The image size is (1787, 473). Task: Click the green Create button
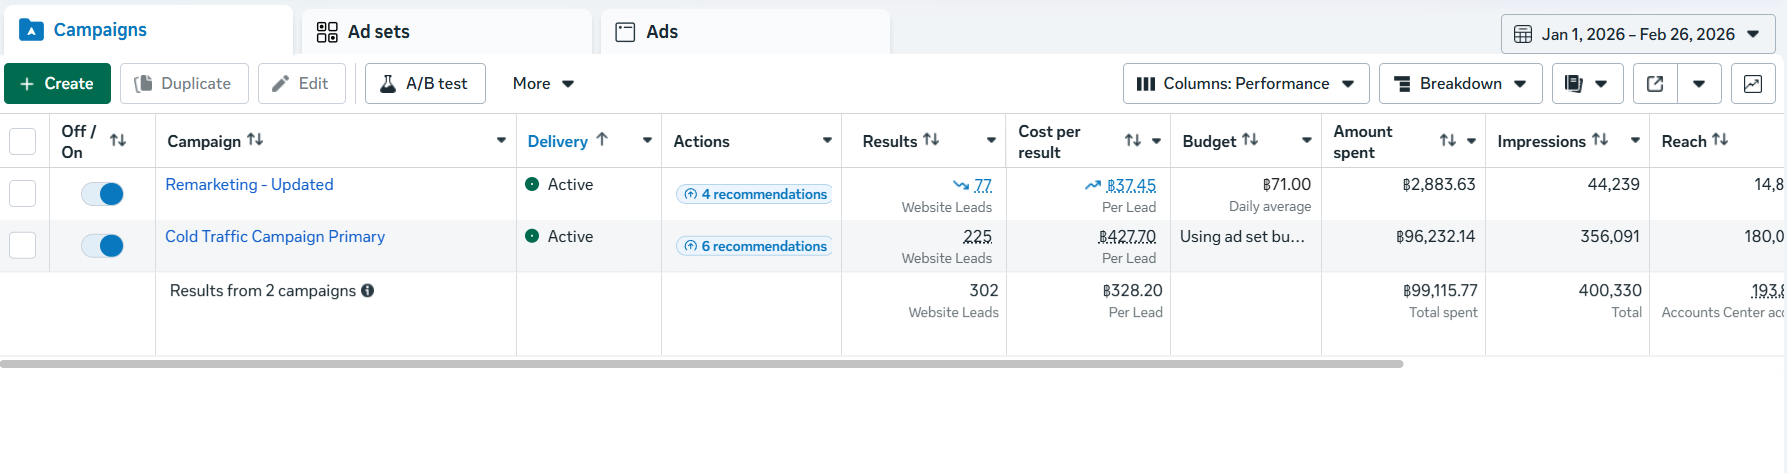coord(57,84)
